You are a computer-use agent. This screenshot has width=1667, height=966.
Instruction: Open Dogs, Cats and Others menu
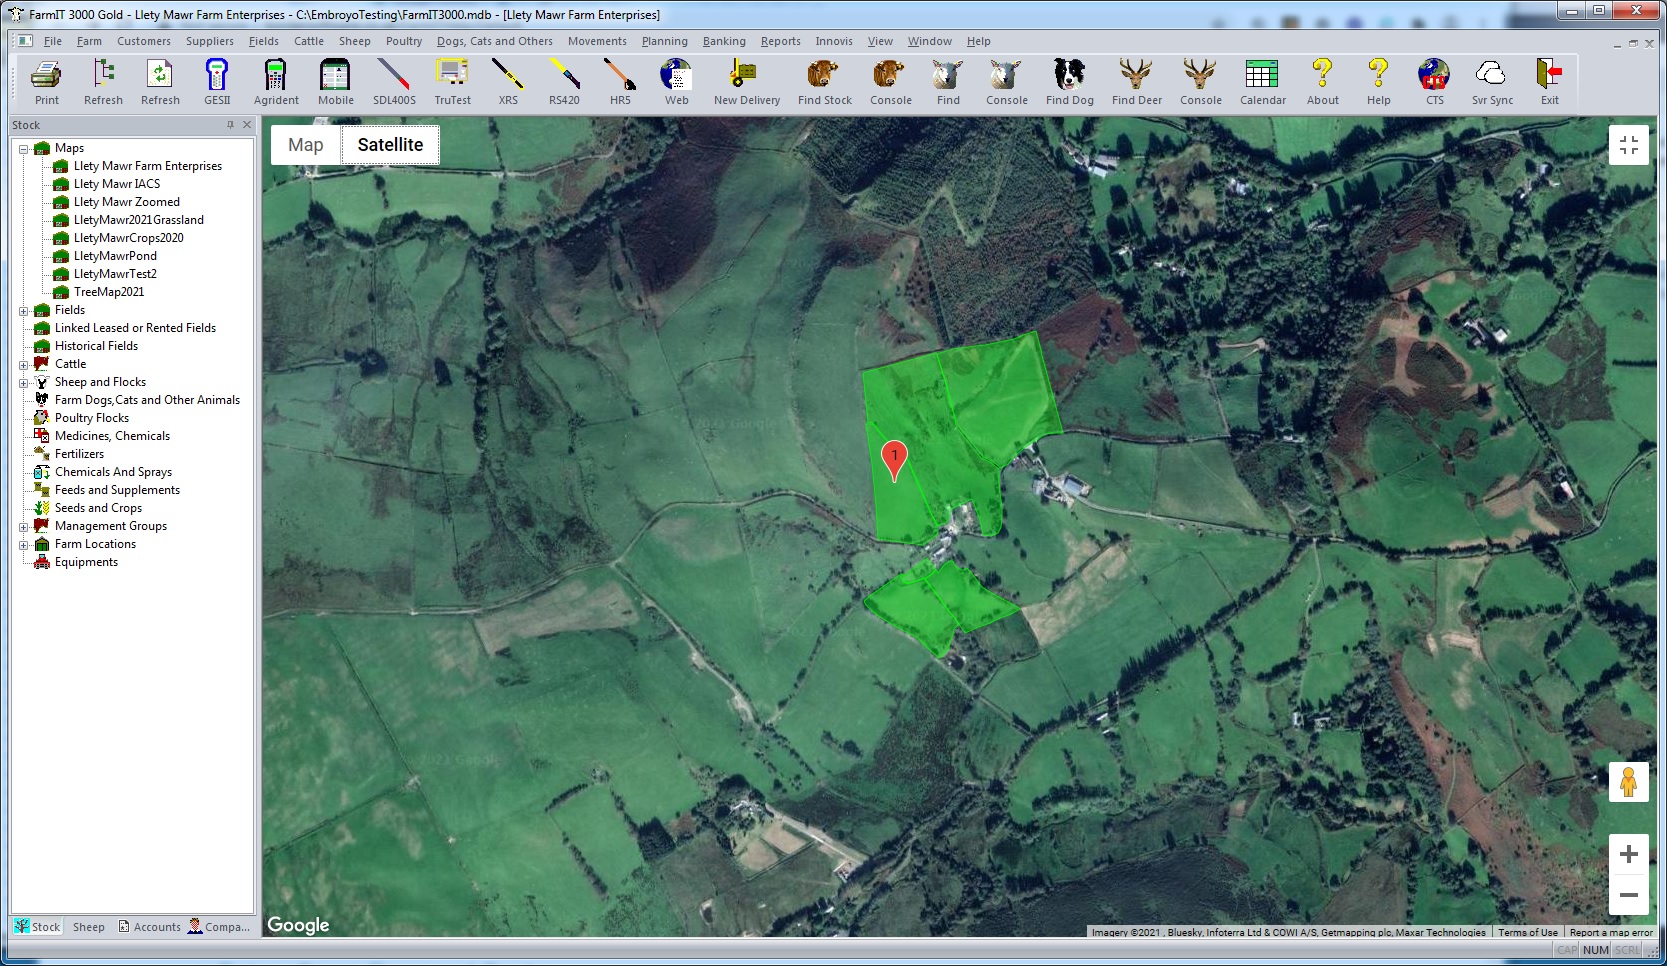(x=494, y=41)
